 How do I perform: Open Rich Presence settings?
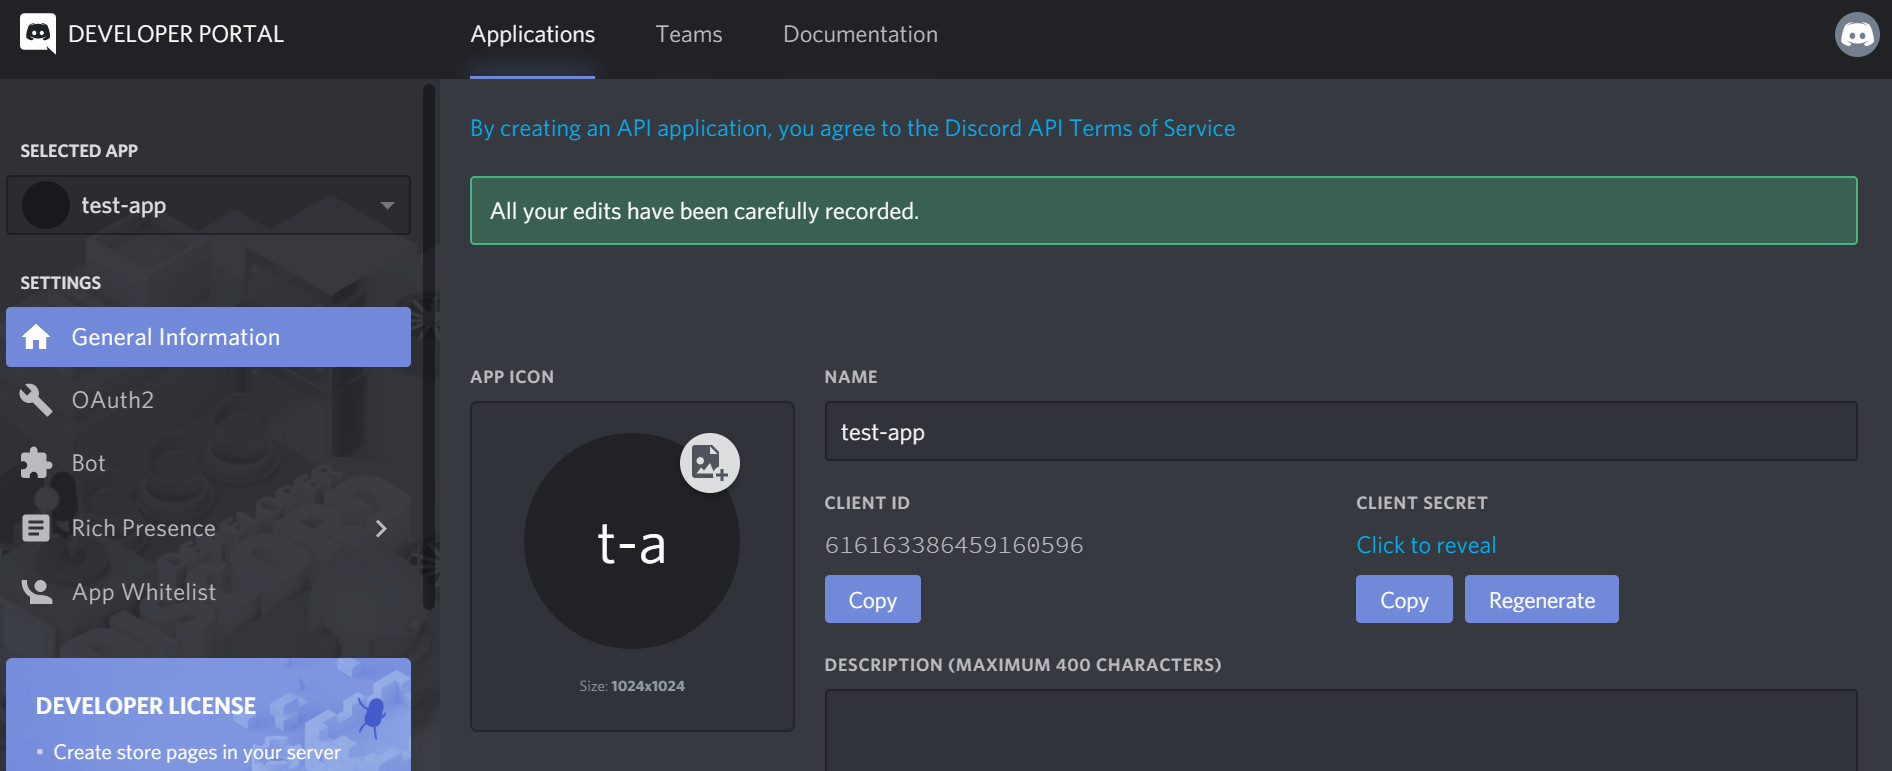click(x=208, y=528)
